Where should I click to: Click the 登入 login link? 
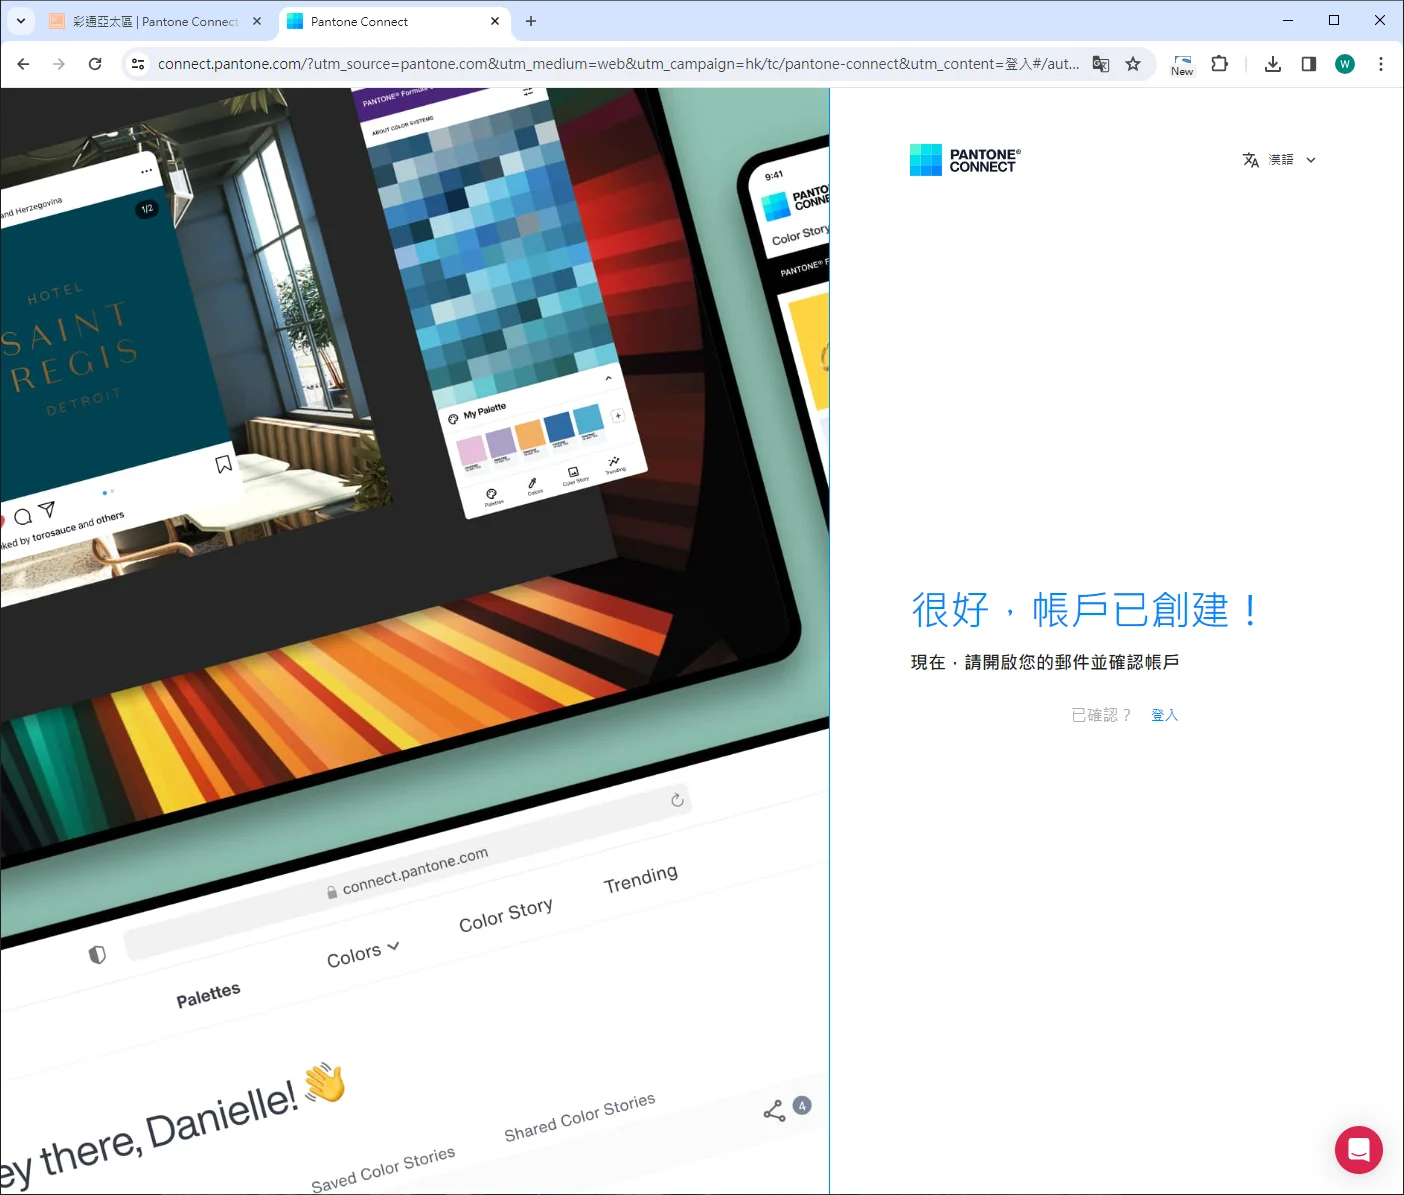1164,715
